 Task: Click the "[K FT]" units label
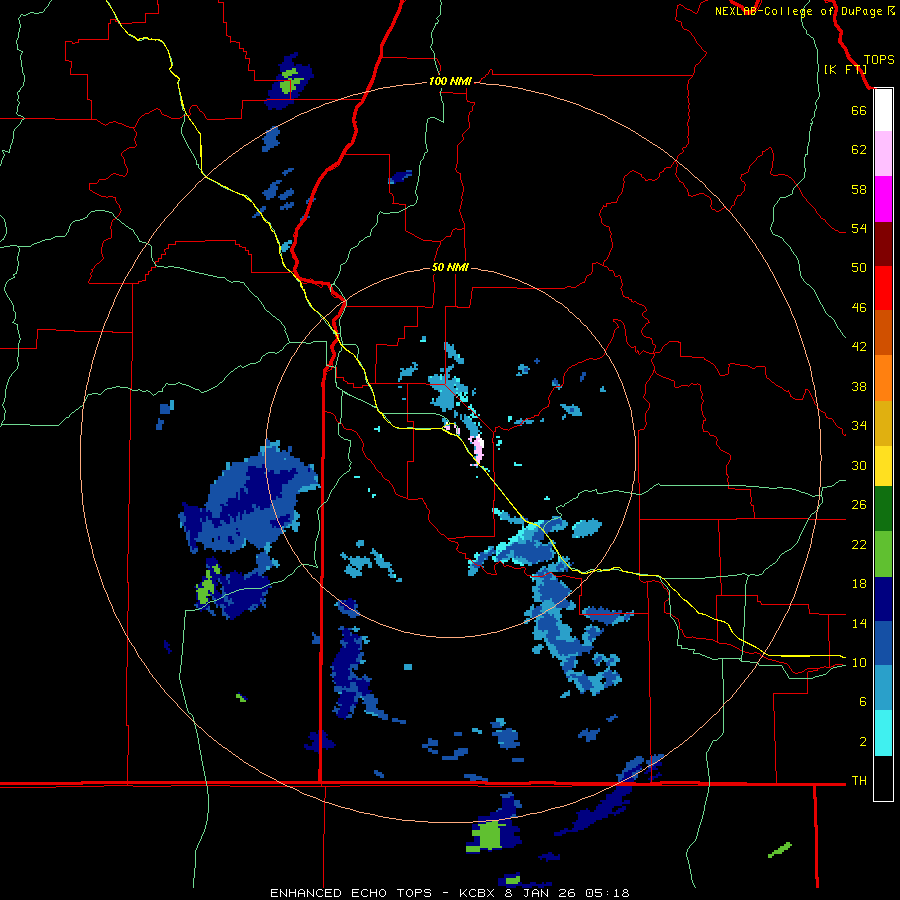pyautogui.click(x=845, y=69)
